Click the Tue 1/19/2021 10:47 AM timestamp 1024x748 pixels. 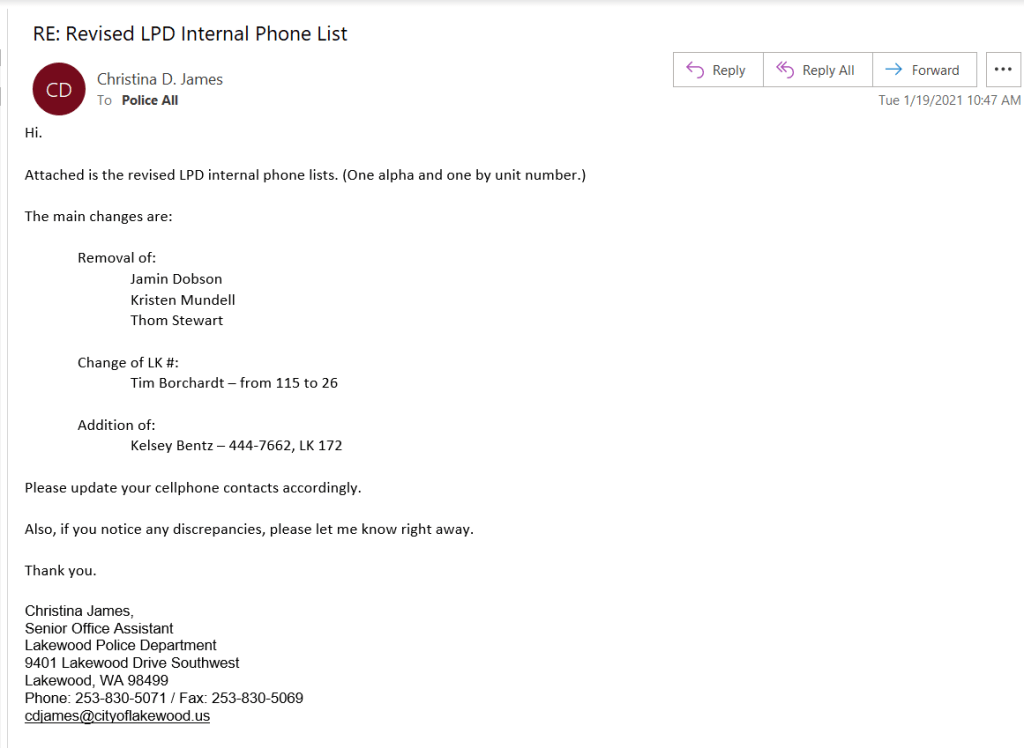pos(949,100)
